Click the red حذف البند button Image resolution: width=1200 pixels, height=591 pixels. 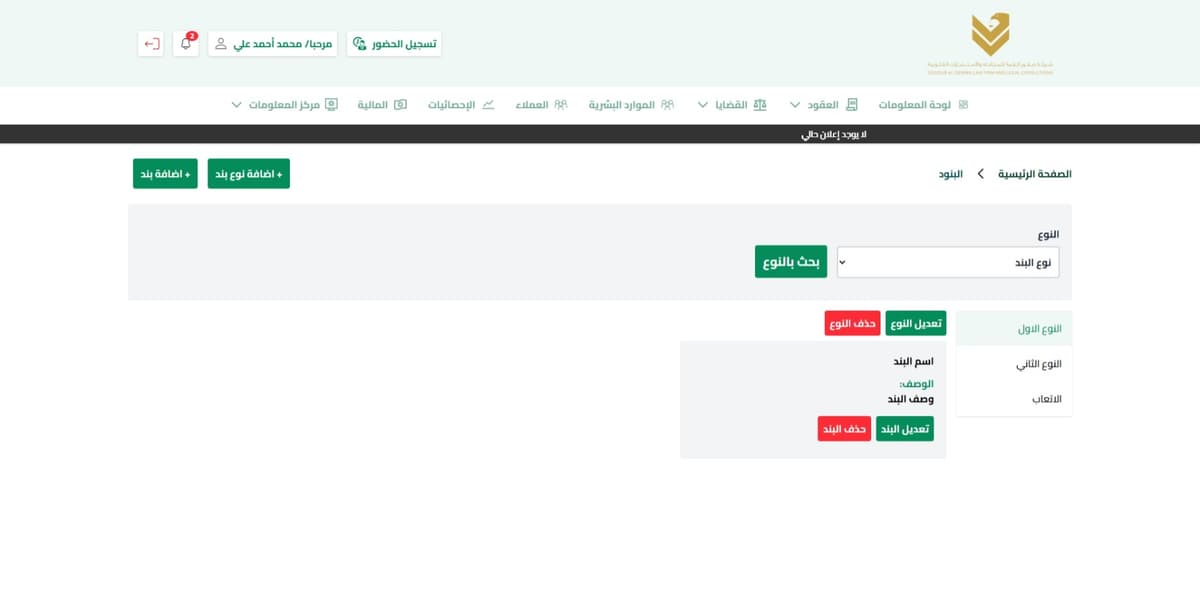(x=844, y=429)
